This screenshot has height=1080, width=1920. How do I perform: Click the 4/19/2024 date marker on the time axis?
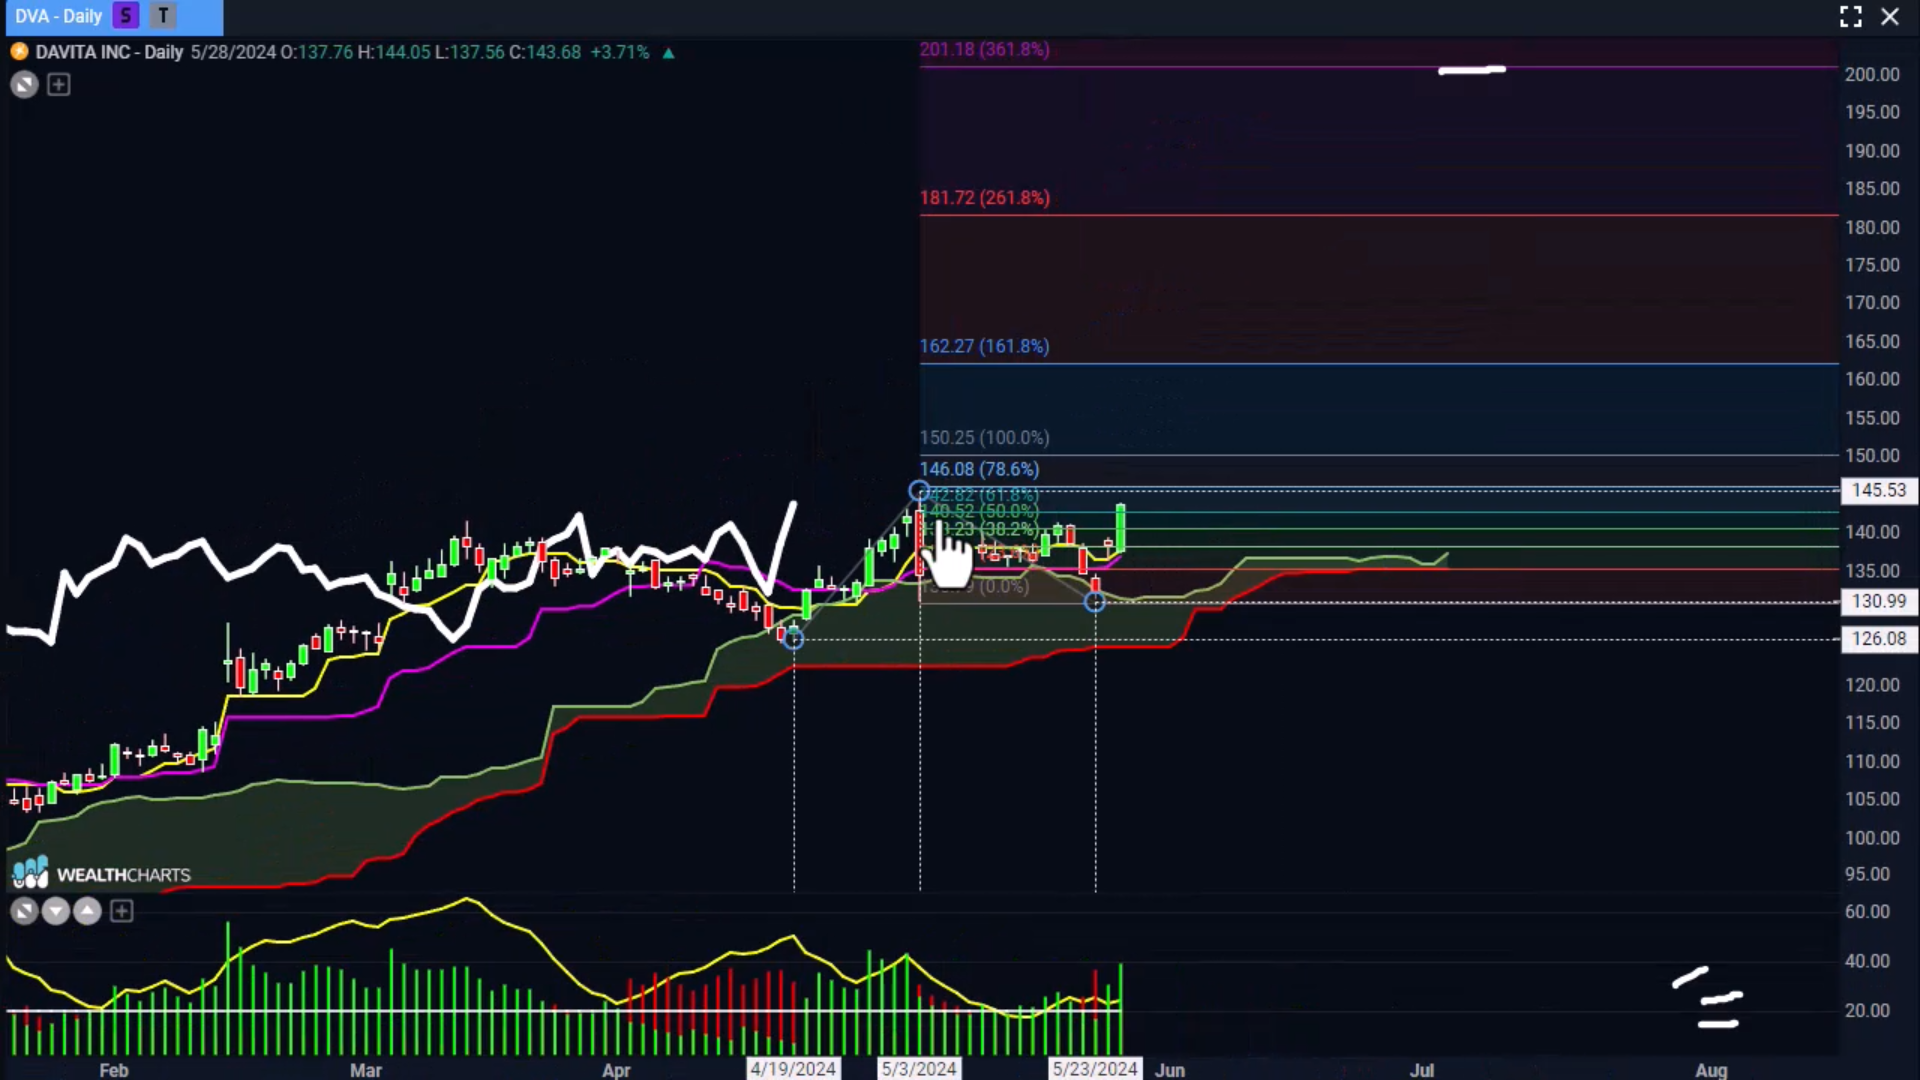tap(793, 1068)
